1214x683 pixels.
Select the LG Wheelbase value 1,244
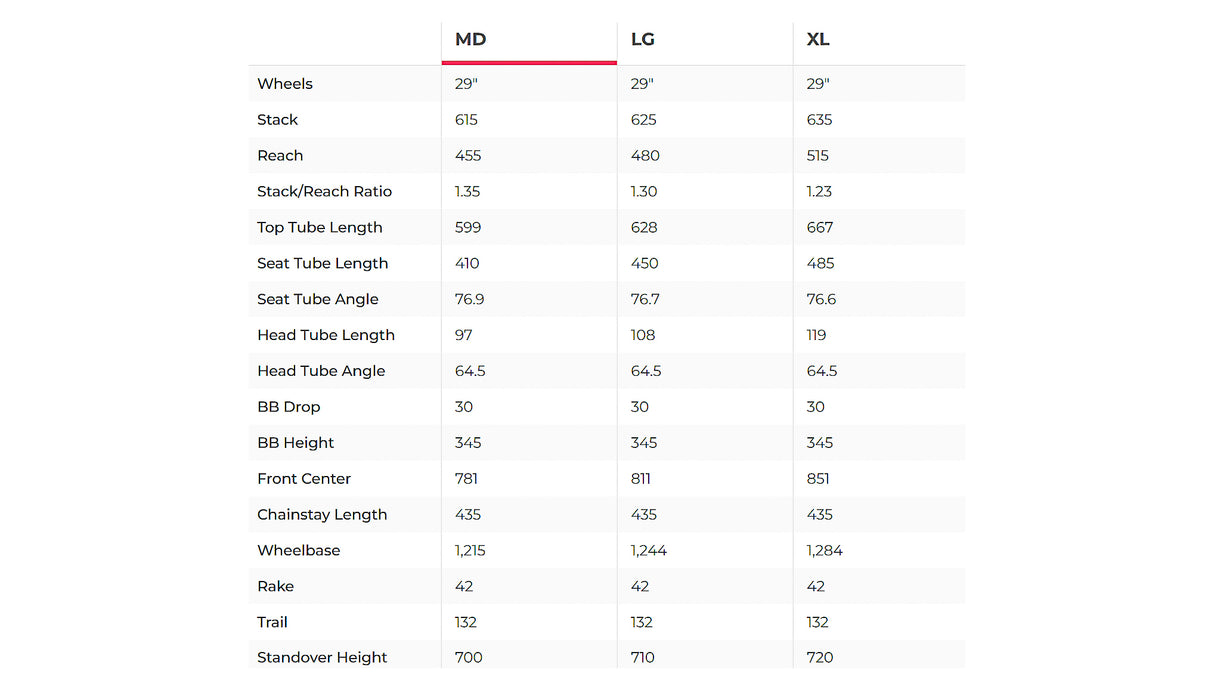tap(649, 551)
